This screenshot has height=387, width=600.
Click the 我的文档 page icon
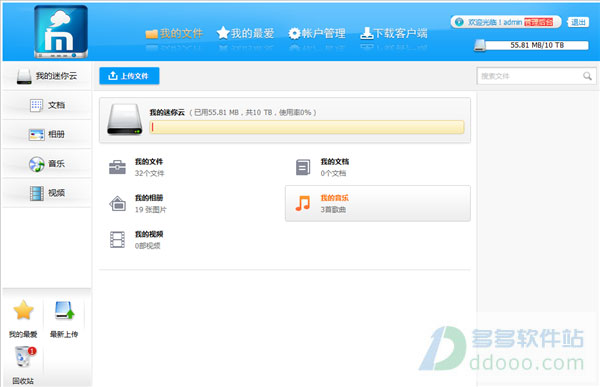pyautogui.click(x=303, y=167)
